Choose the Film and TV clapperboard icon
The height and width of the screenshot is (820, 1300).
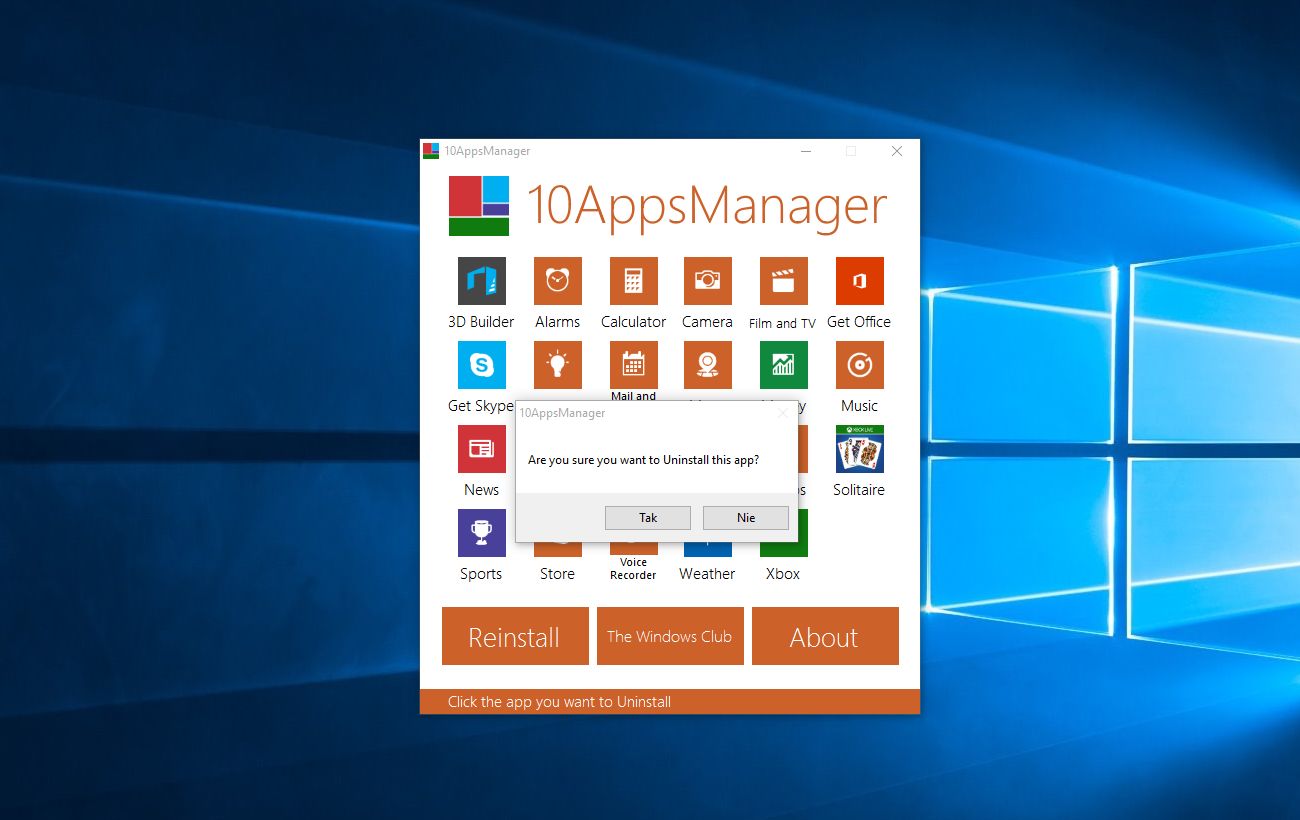pos(783,281)
